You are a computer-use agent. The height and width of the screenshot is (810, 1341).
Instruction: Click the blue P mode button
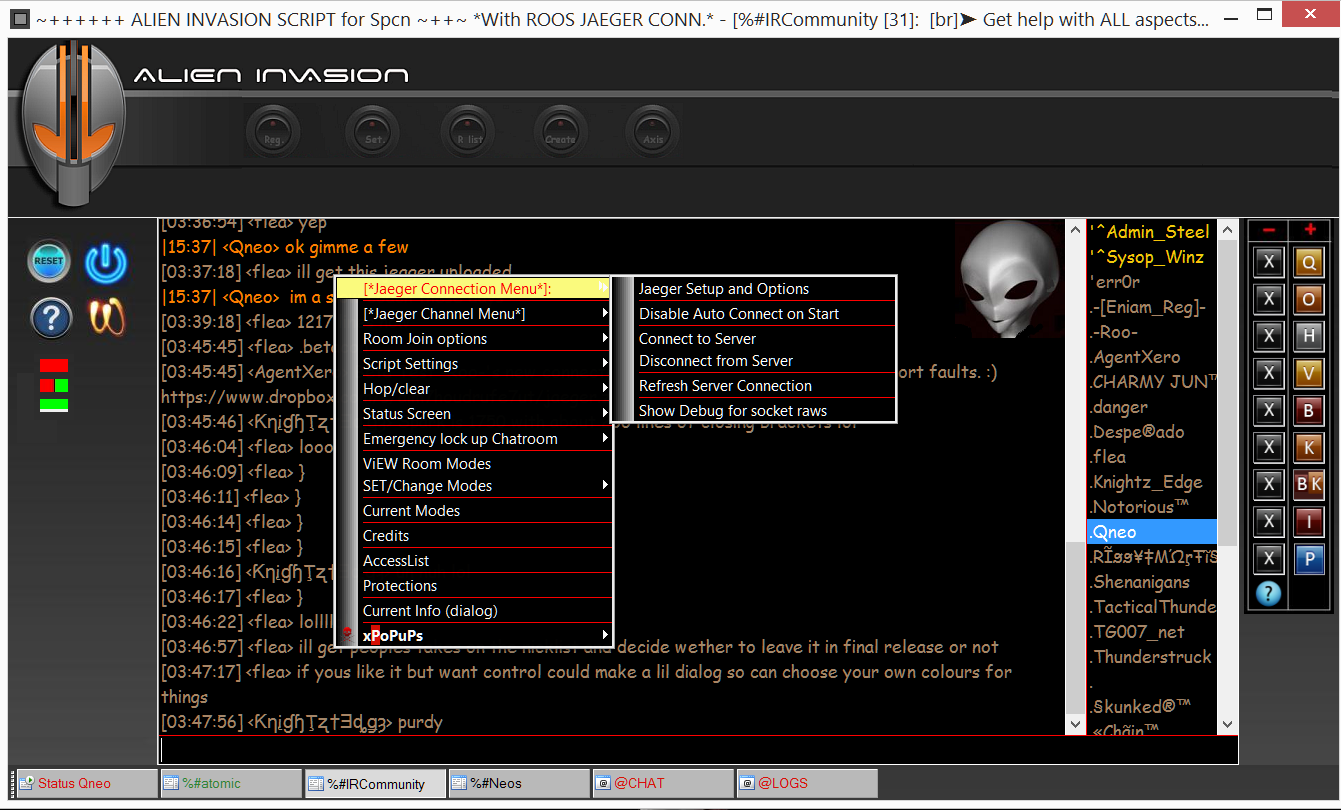[1309, 558]
